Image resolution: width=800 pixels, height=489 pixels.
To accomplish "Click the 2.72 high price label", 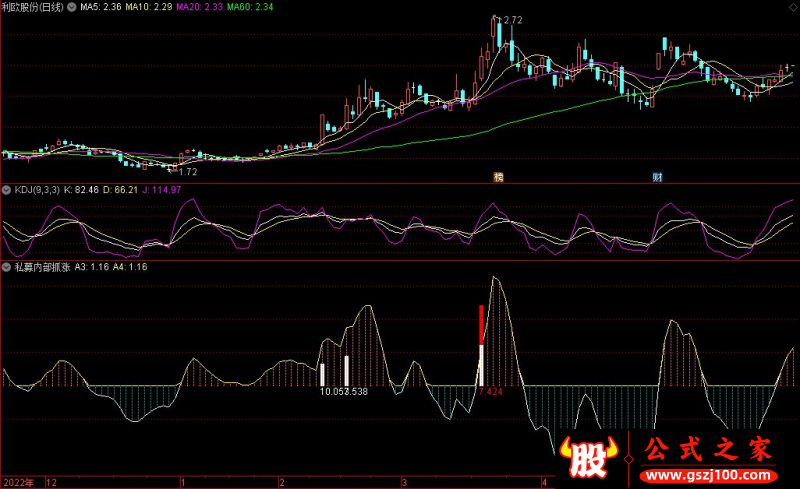I will pos(512,20).
